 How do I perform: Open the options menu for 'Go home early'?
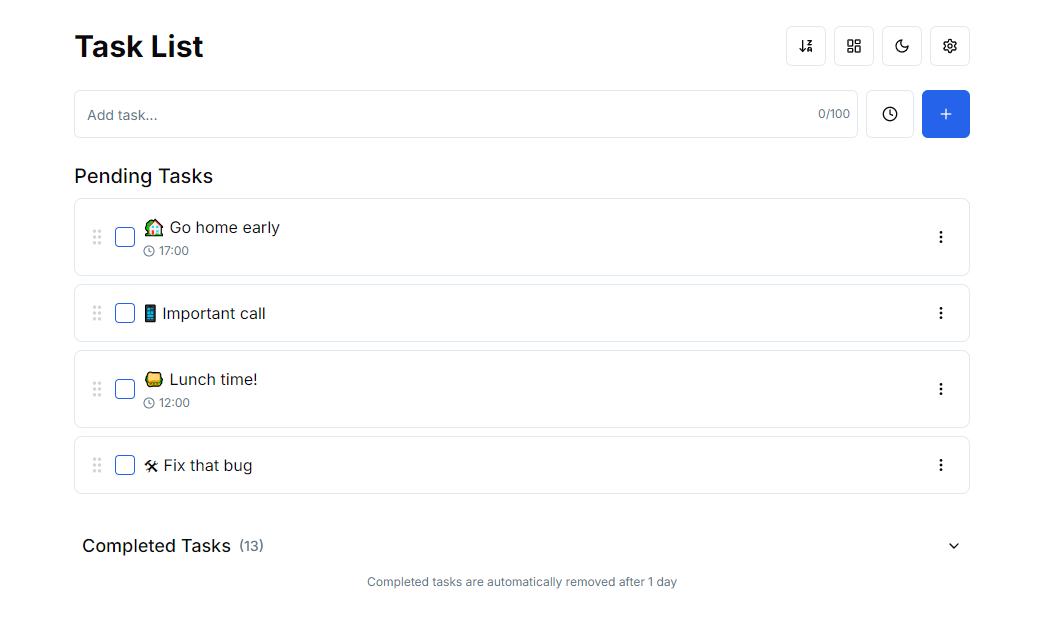tap(941, 237)
